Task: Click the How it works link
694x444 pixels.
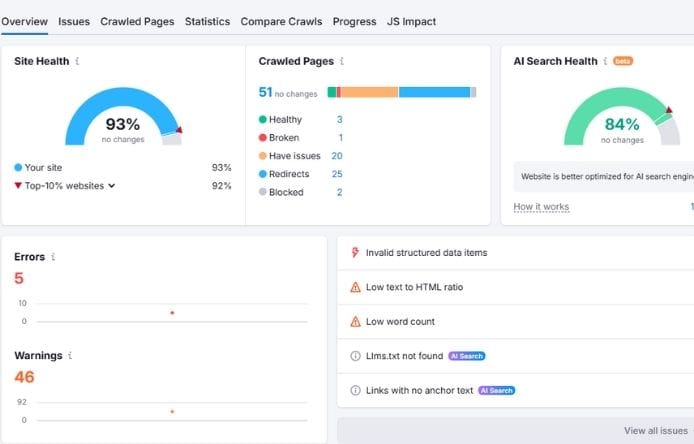Action: tap(541, 207)
